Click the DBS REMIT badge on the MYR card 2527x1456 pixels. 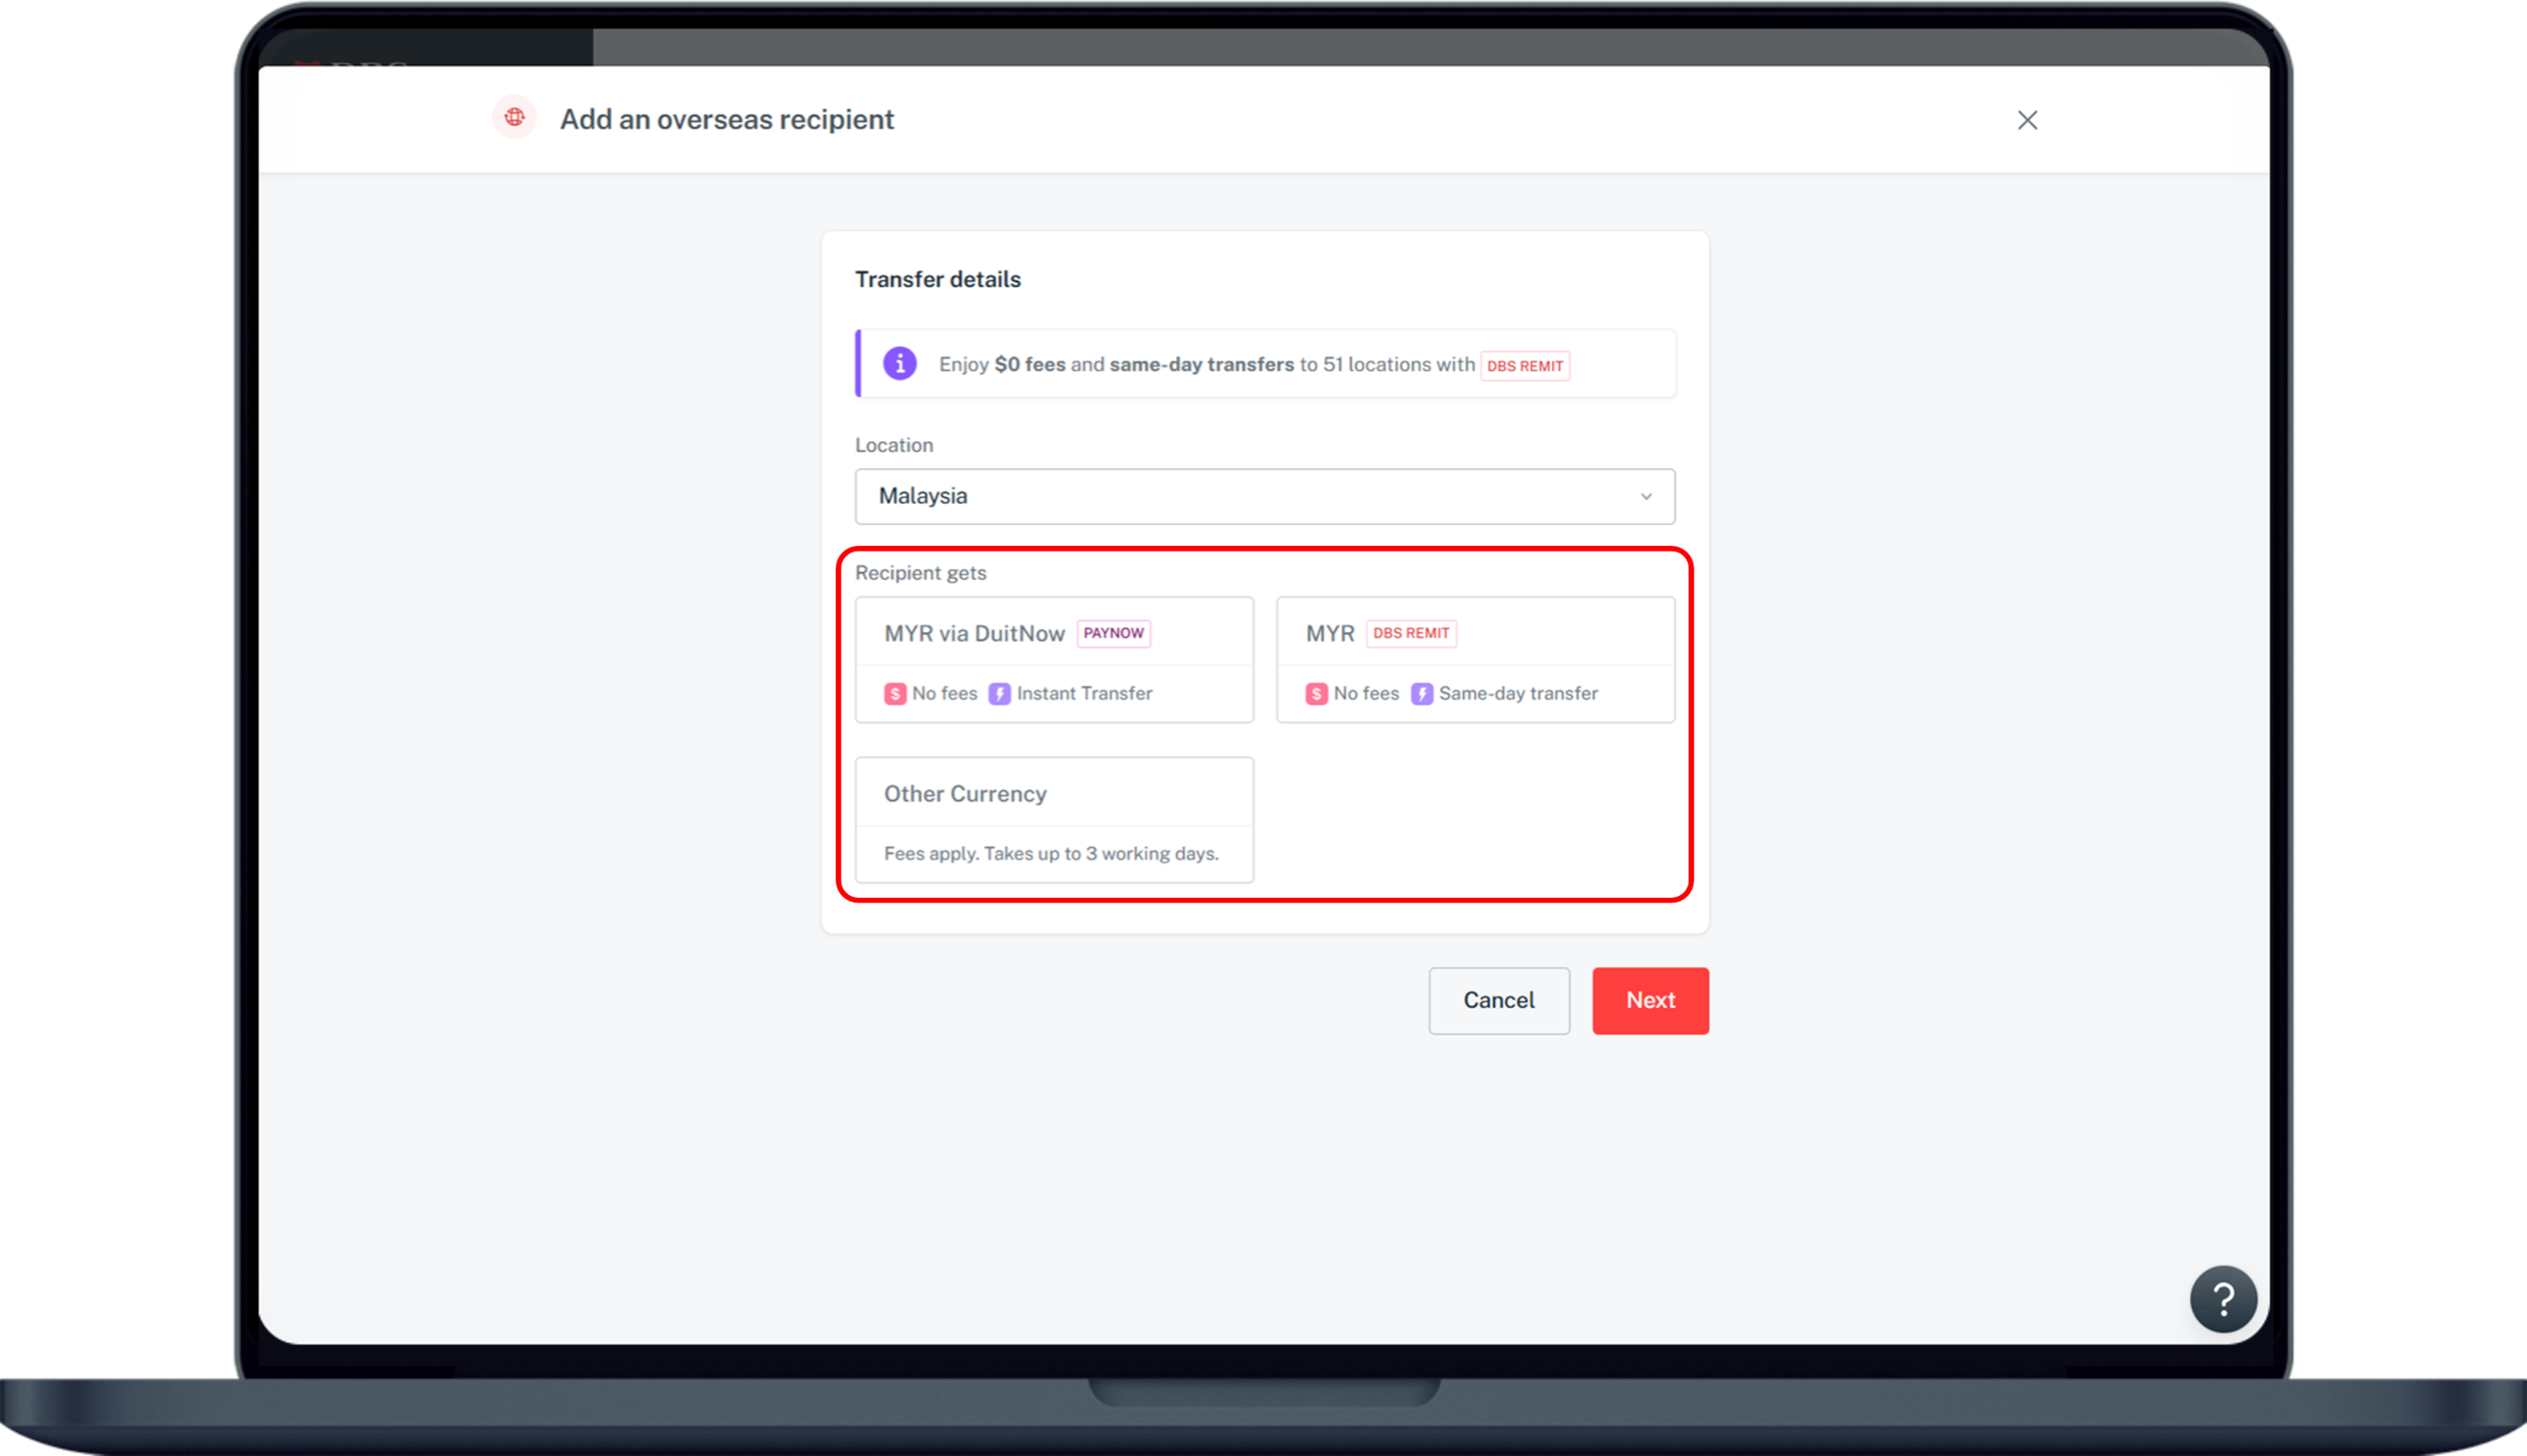click(x=1411, y=633)
